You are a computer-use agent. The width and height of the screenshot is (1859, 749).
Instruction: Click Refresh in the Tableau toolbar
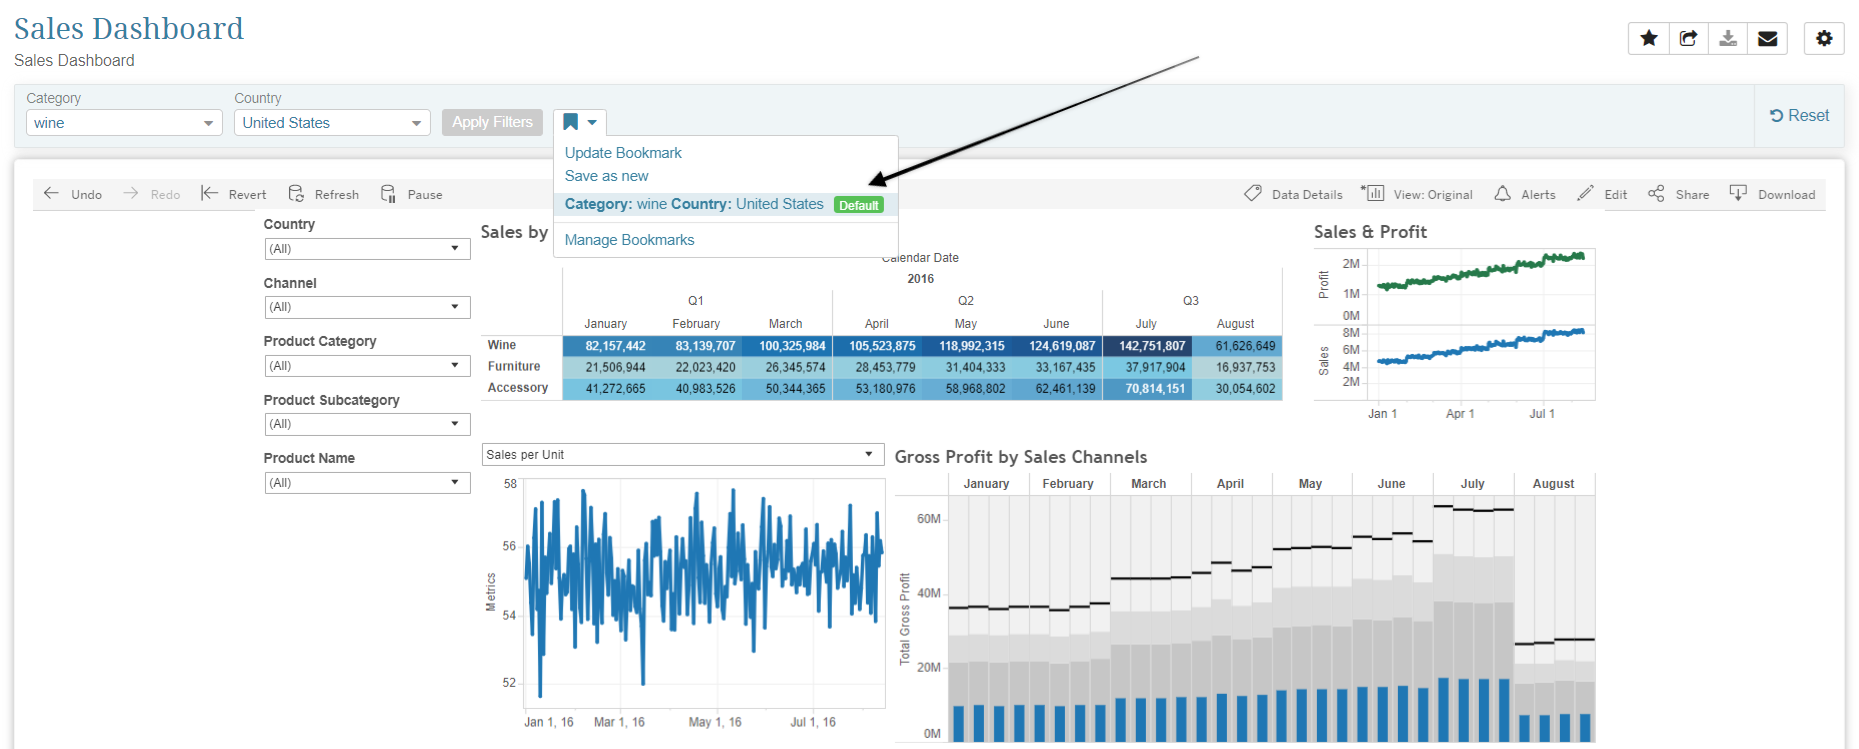[323, 194]
